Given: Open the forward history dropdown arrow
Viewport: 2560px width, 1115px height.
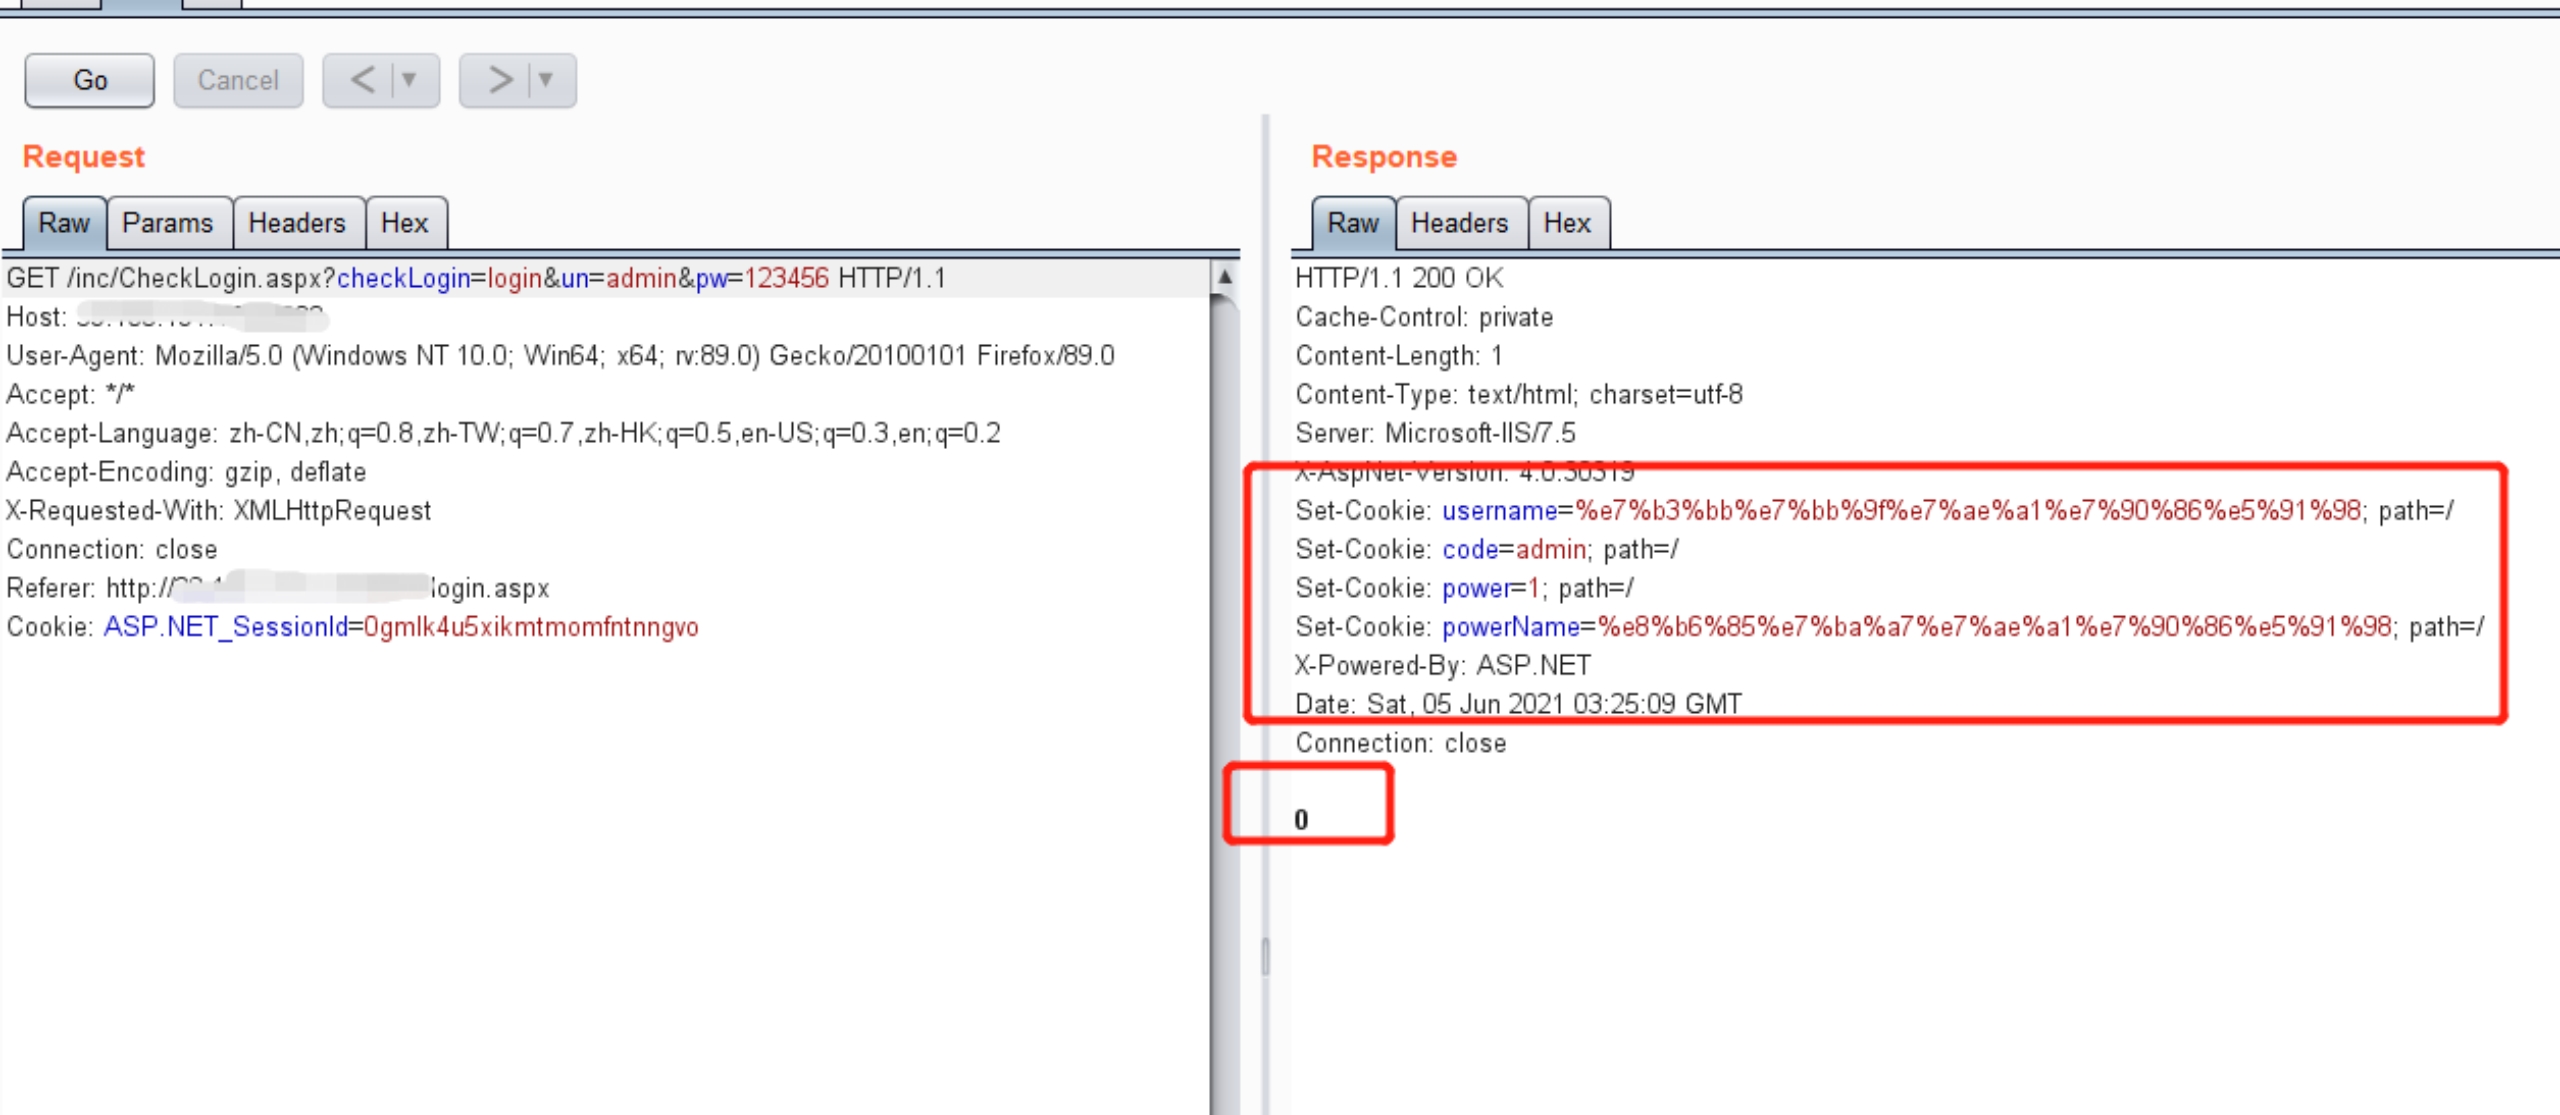Looking at the screenshot, I should coord(546,80).
